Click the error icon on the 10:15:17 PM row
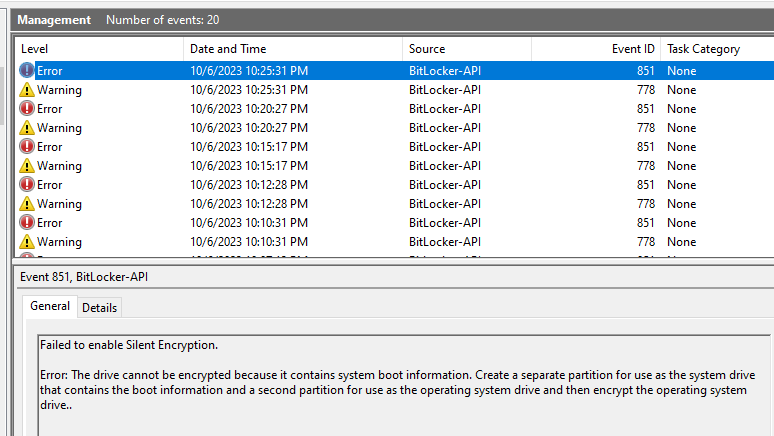 pos(27,147)
